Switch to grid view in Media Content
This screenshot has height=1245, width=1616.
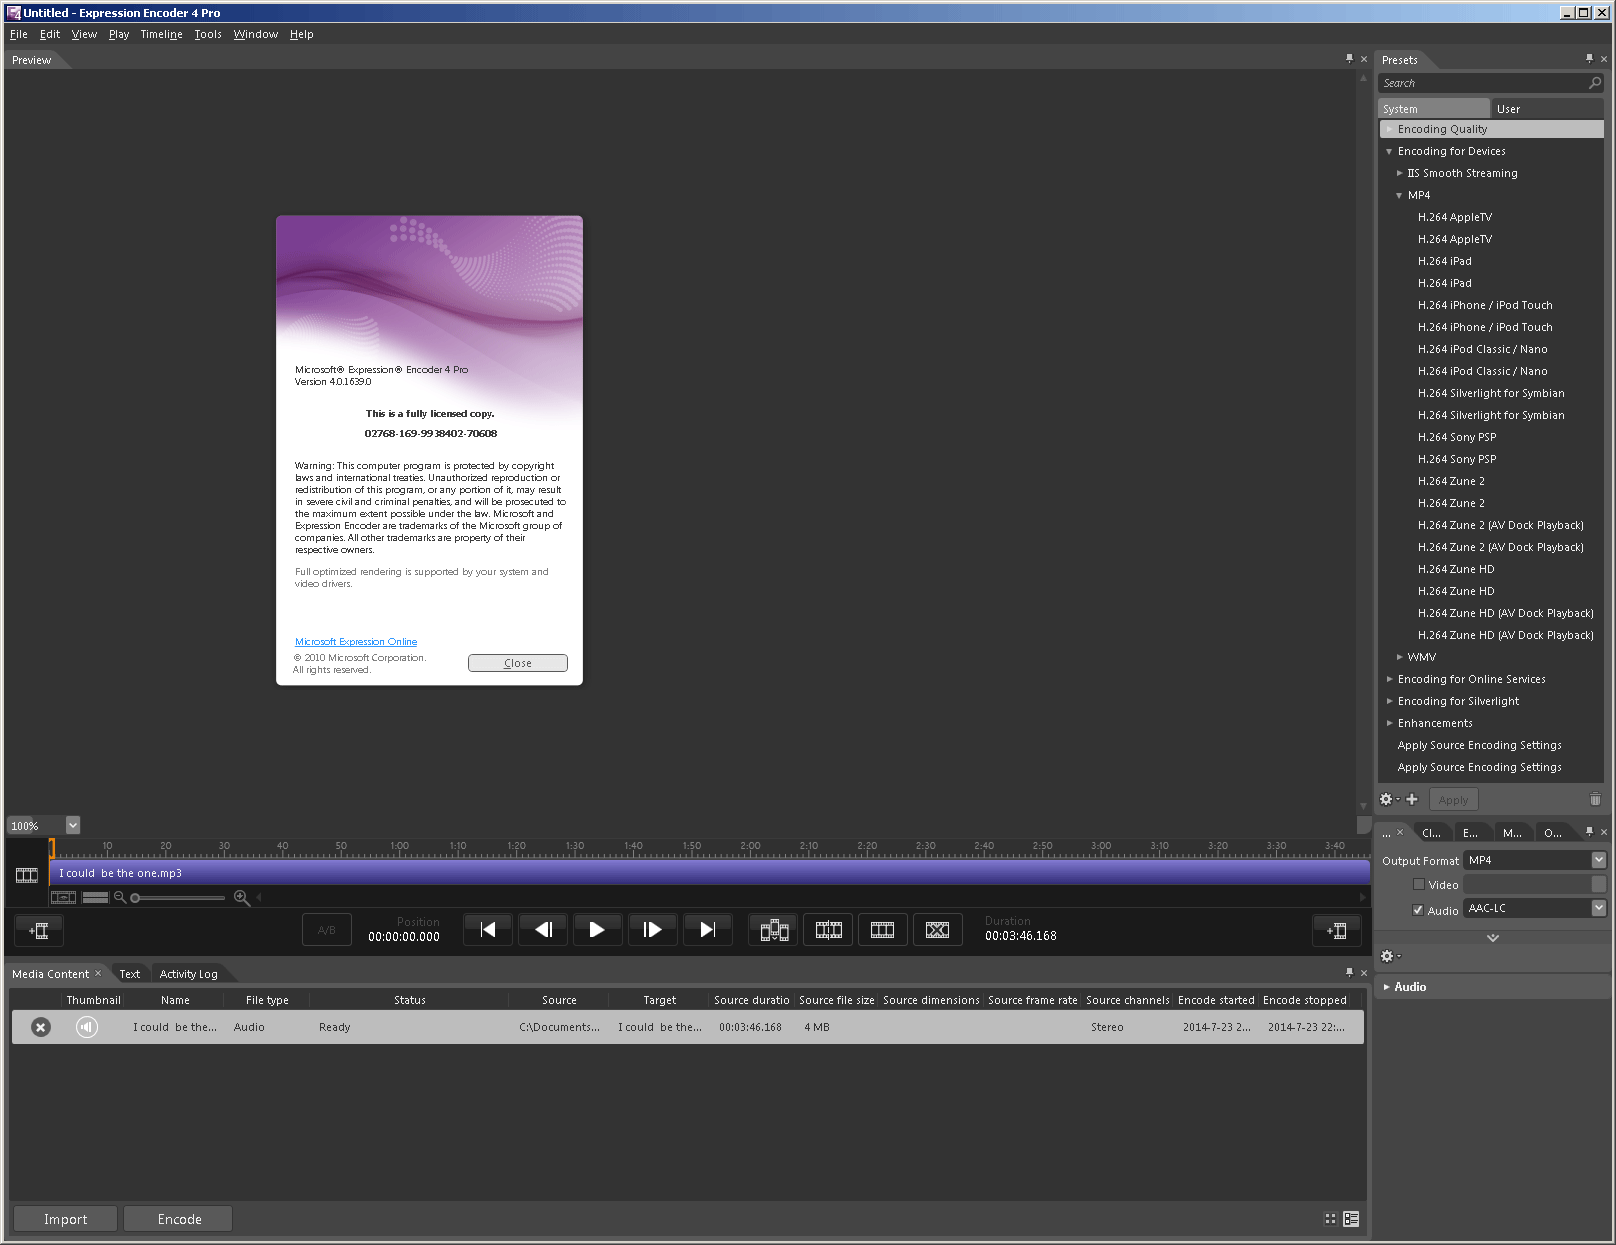(x=1330, y=1219)
